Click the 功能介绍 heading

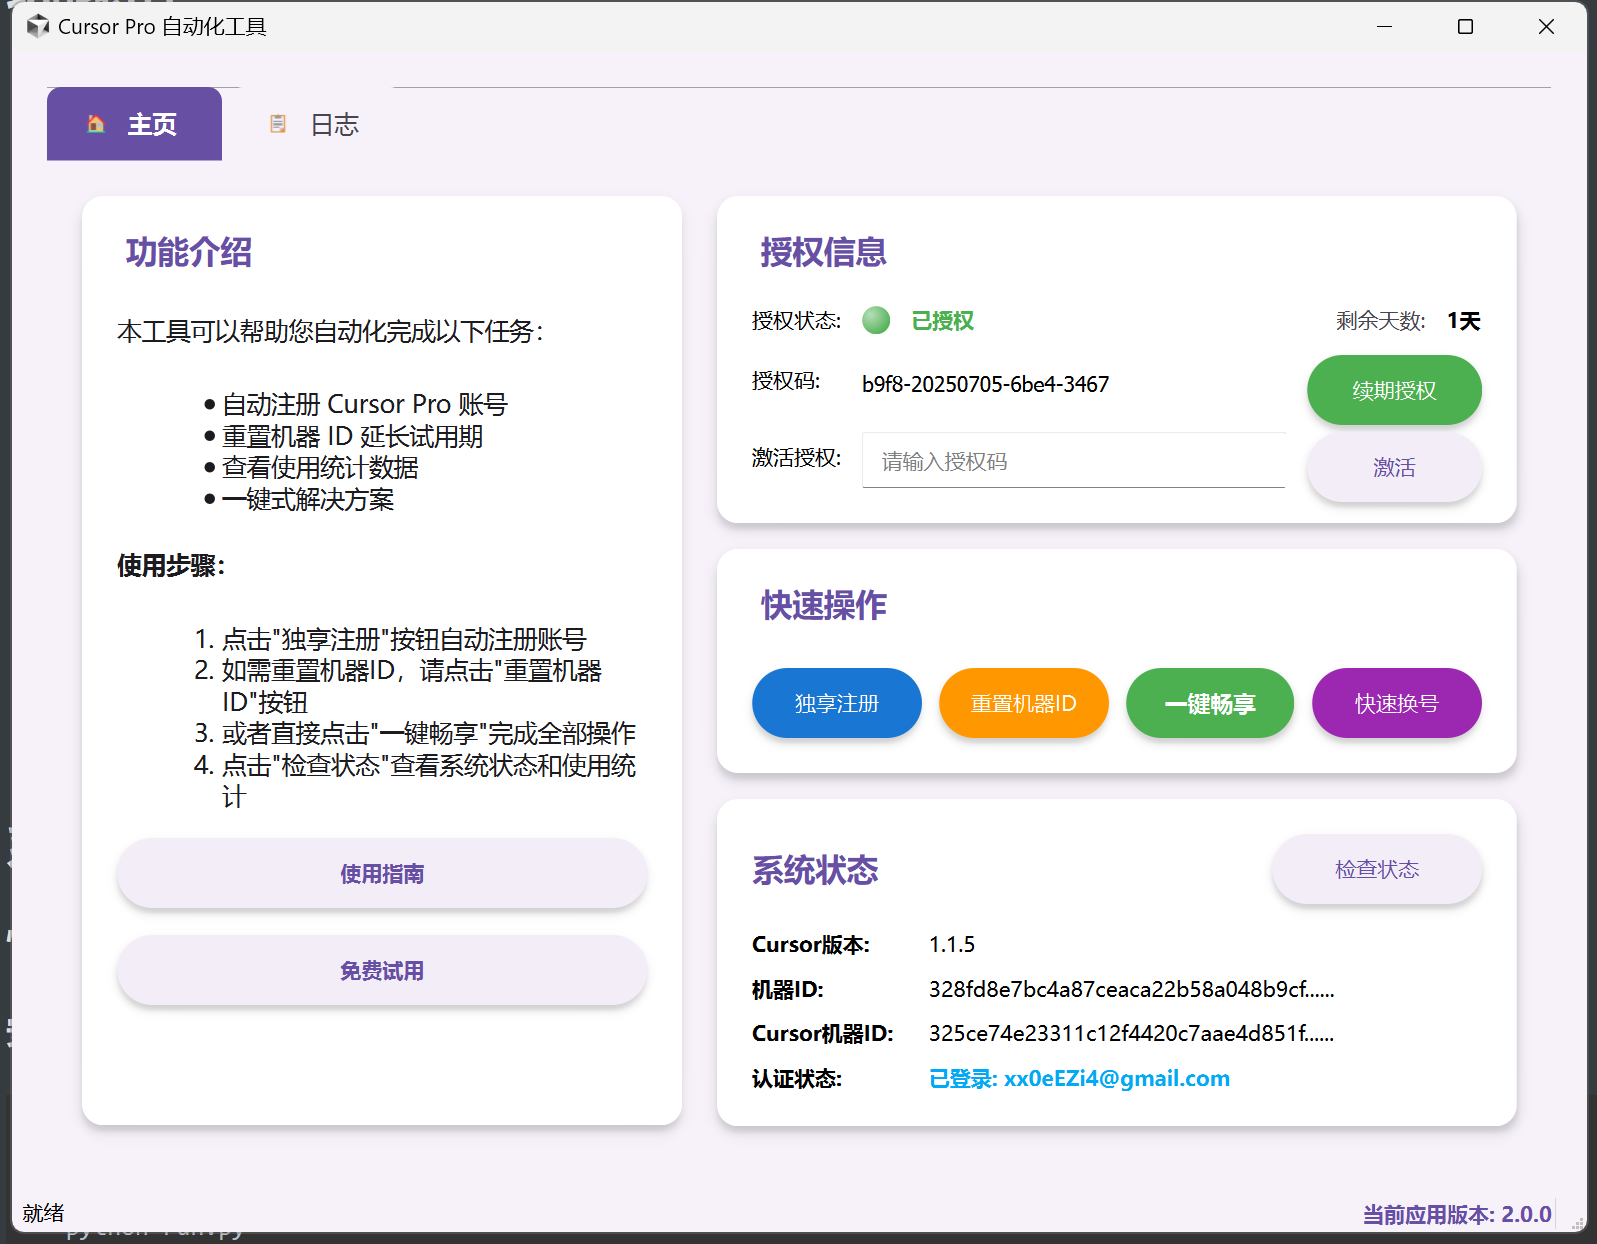[x=189, y=252]
